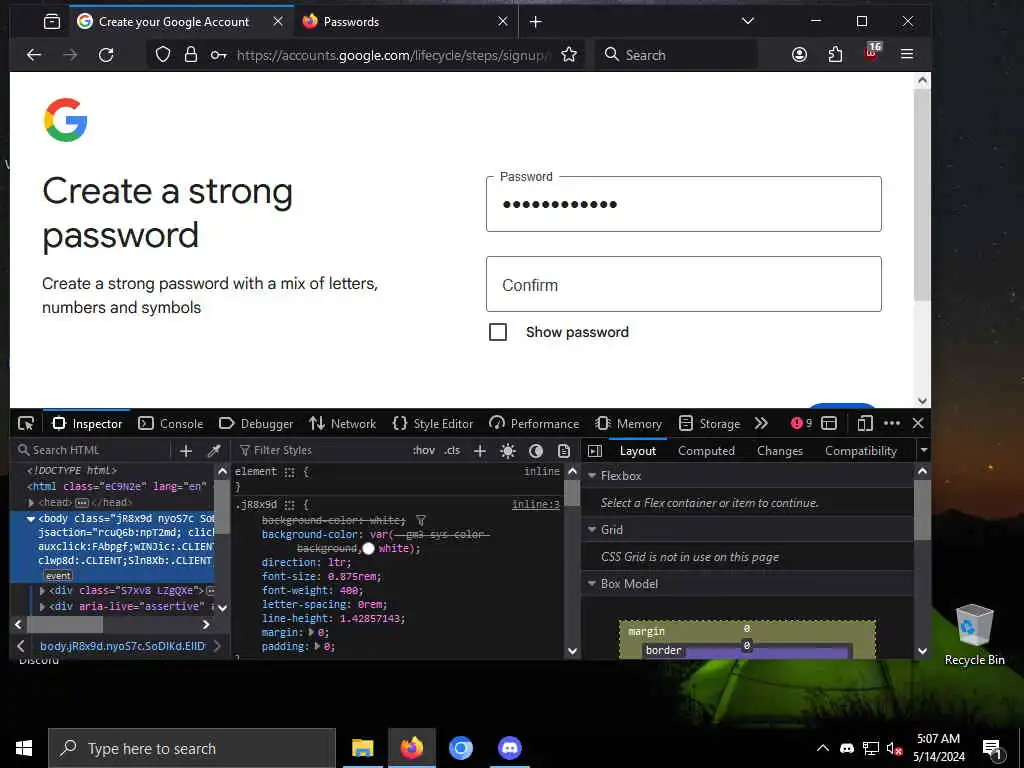The image size is (1024, 768).
Task: Click the site security lock icon
Action: click(191, 55)
